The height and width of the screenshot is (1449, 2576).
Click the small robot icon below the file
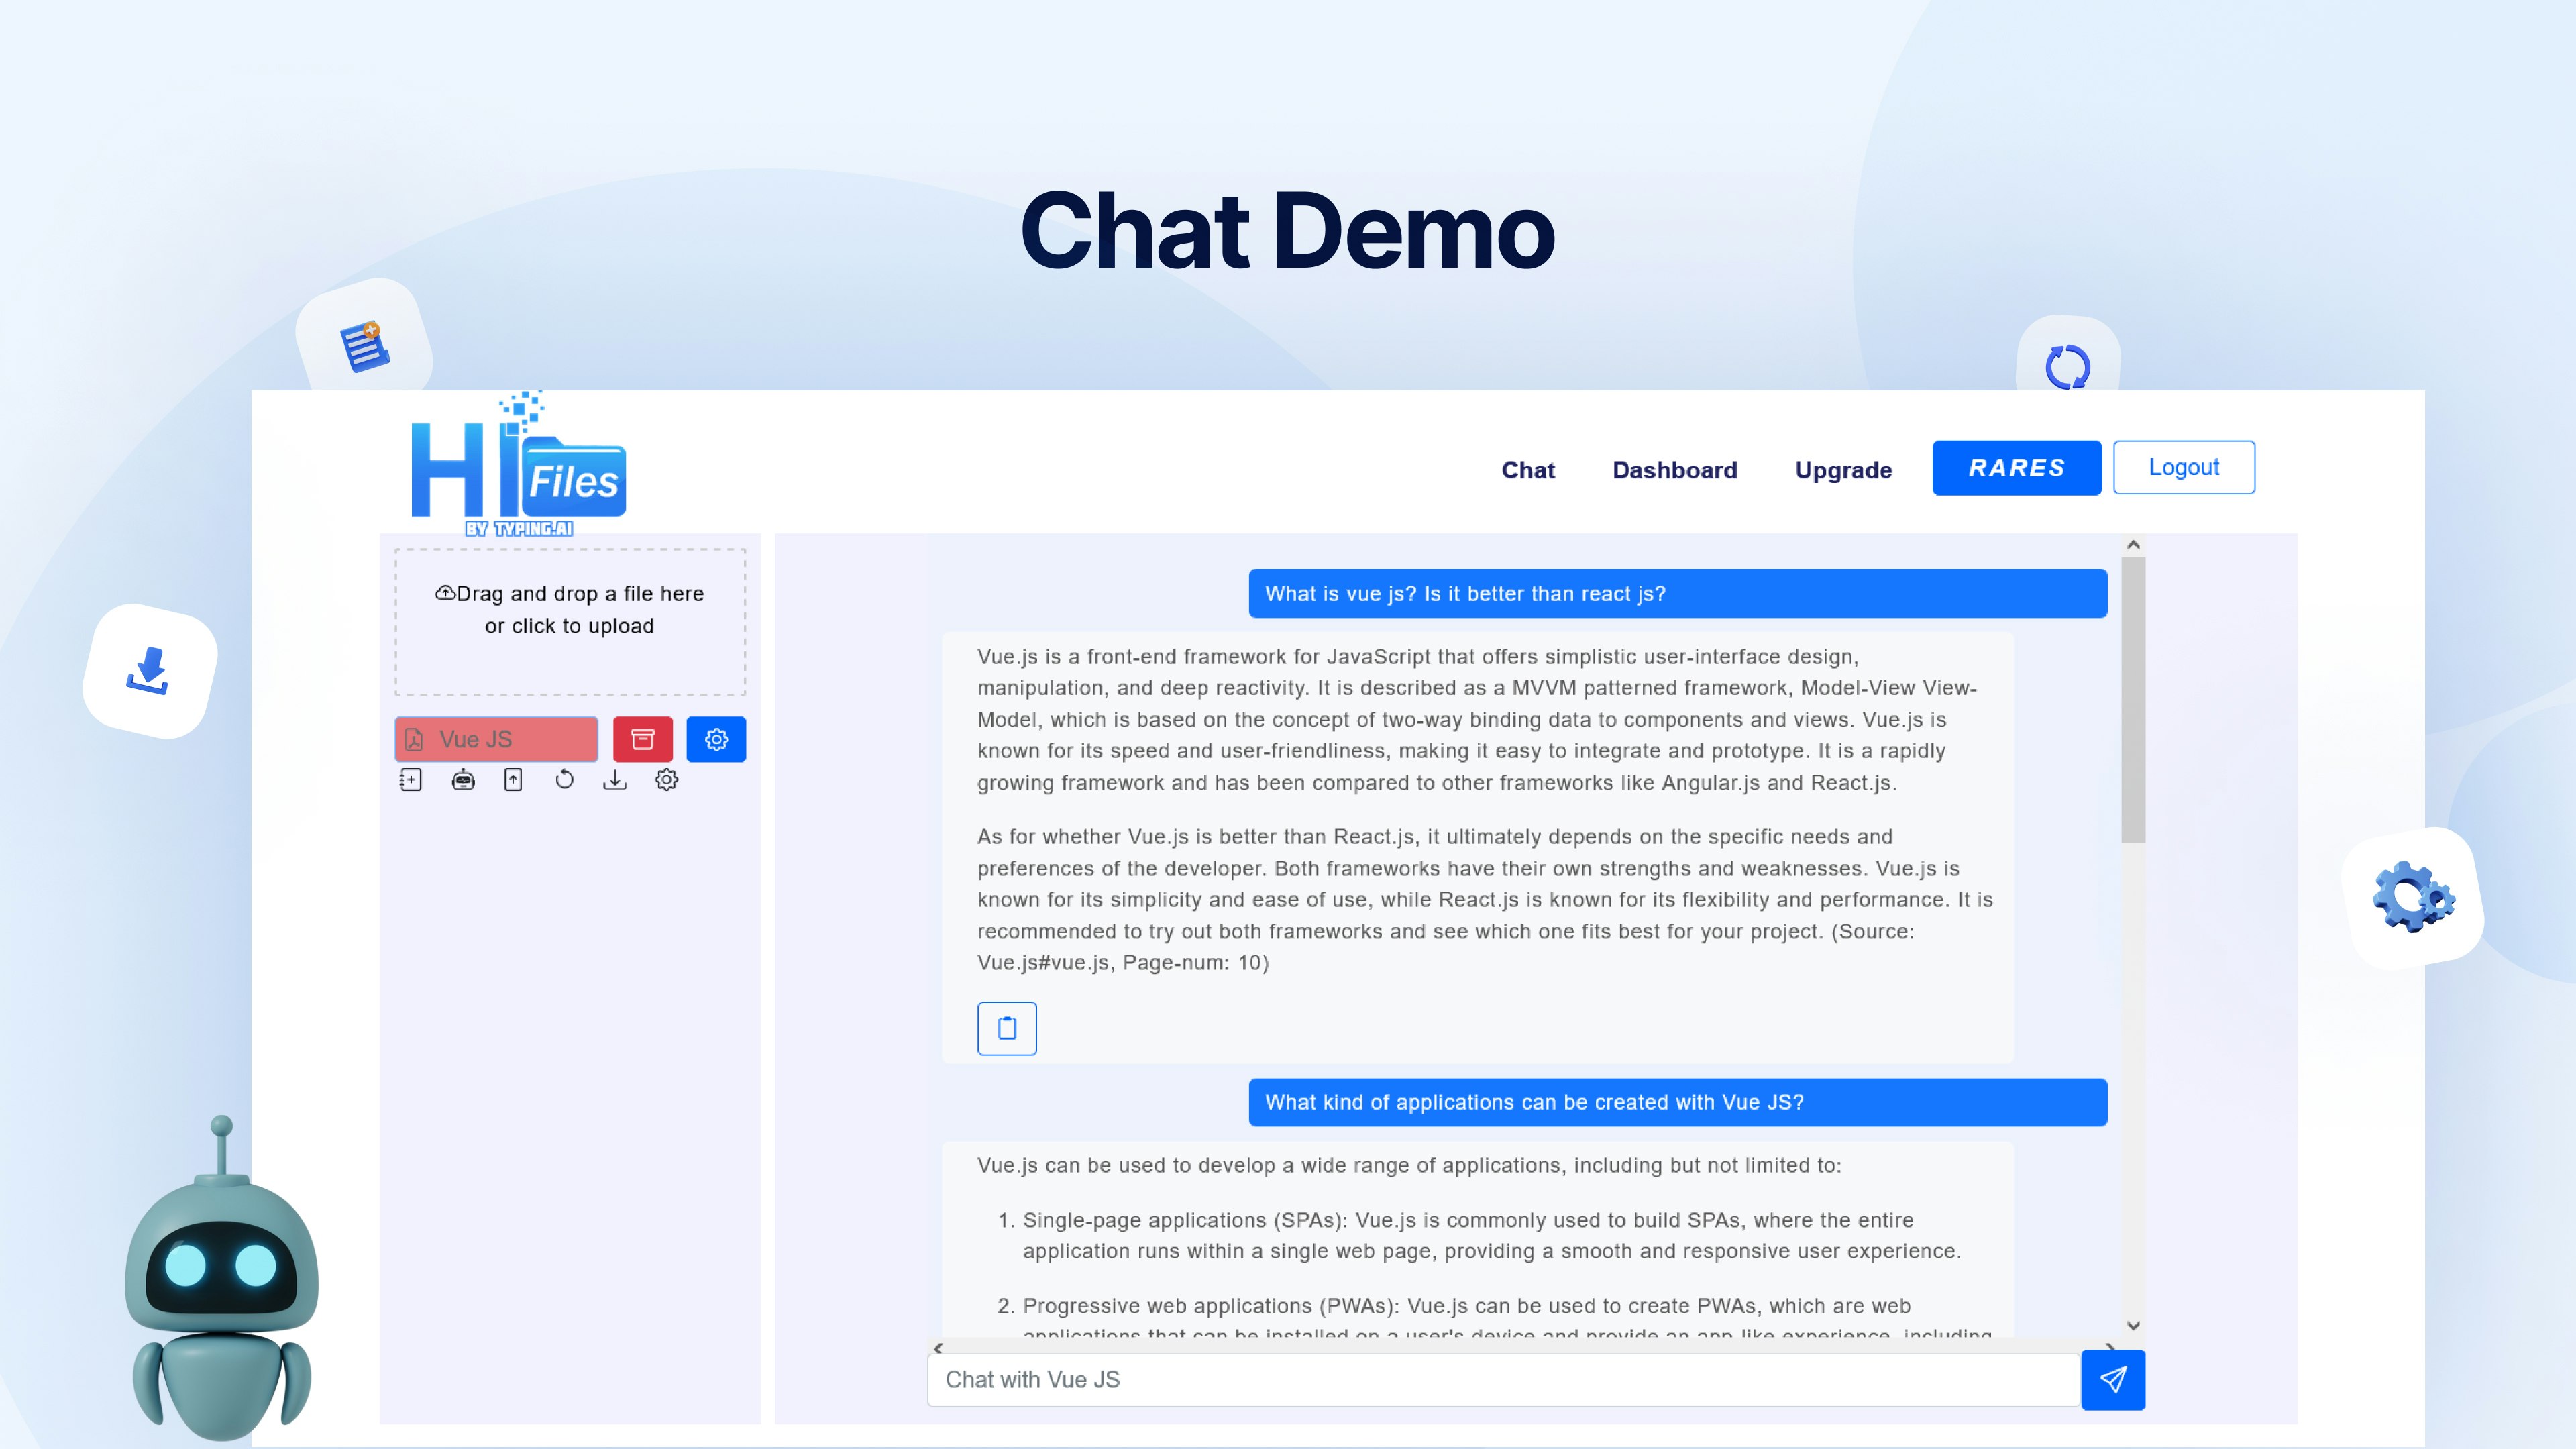tap(463, 780)
